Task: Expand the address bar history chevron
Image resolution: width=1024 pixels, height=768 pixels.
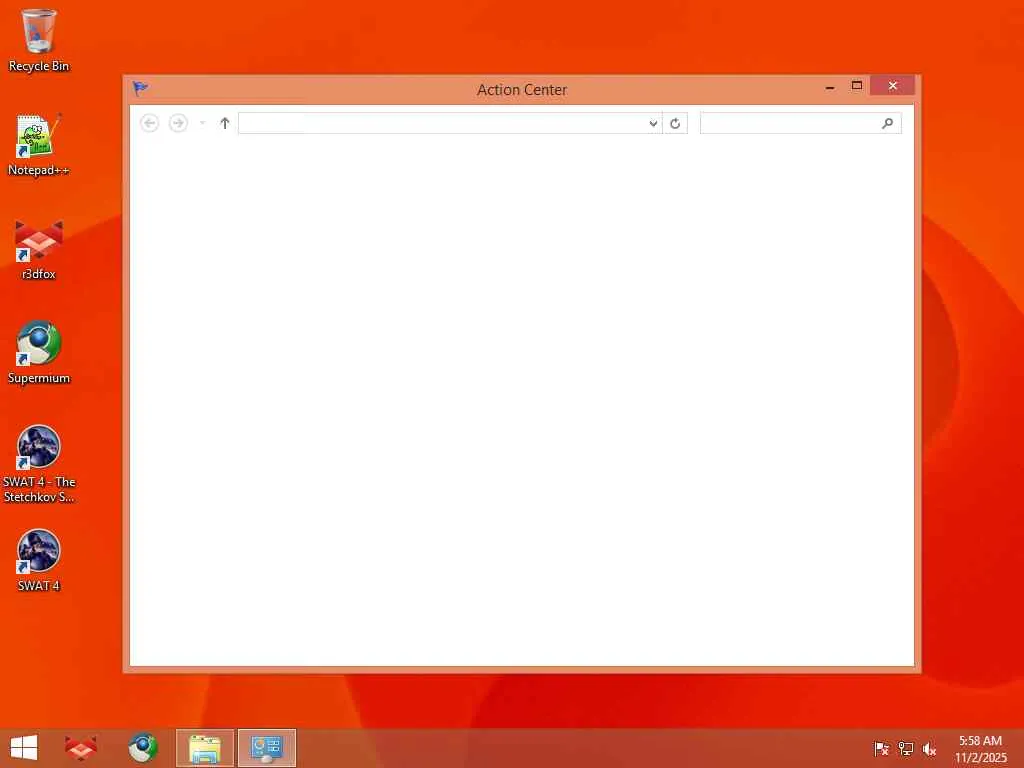Action: (653, 123)
